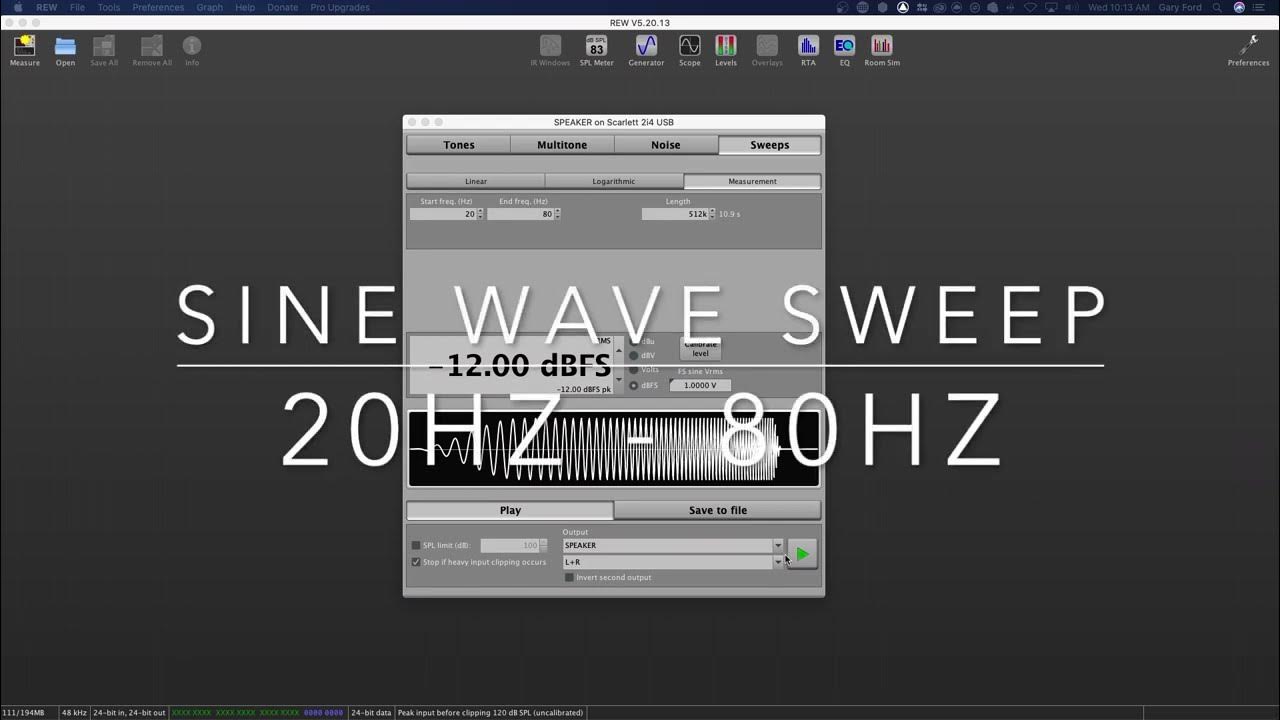Select the dBV level unit radio
Viewport: 1280px width, 720px height.
633,356
